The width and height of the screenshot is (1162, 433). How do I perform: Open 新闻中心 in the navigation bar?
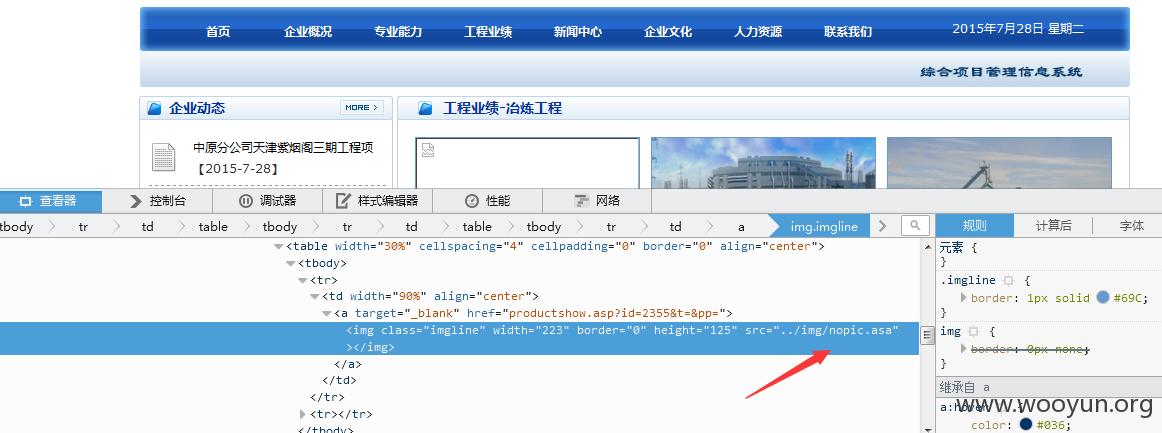pos(577,32)
